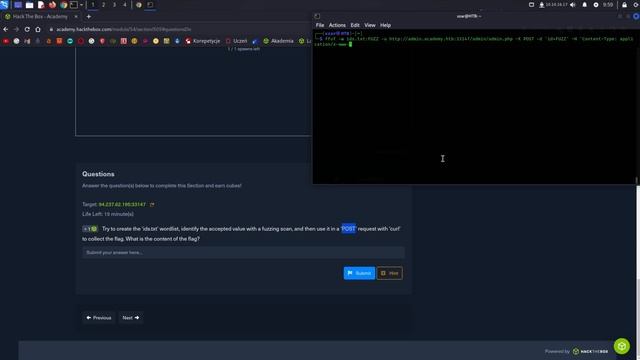Click the show desktop icon in the panel

[18, 5]
